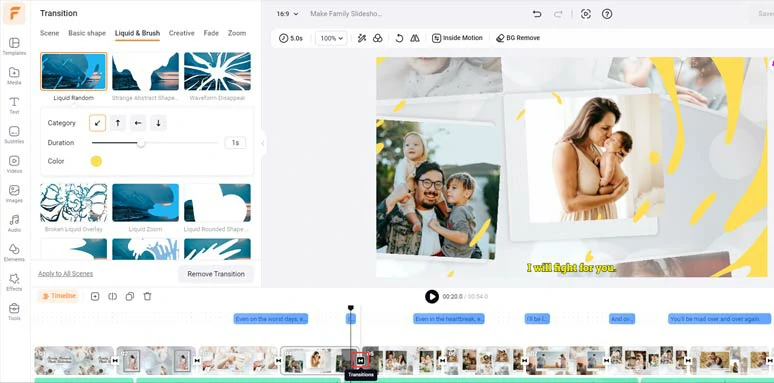Open the 16:9 aspect ratio dropdown

click(287, 14)
